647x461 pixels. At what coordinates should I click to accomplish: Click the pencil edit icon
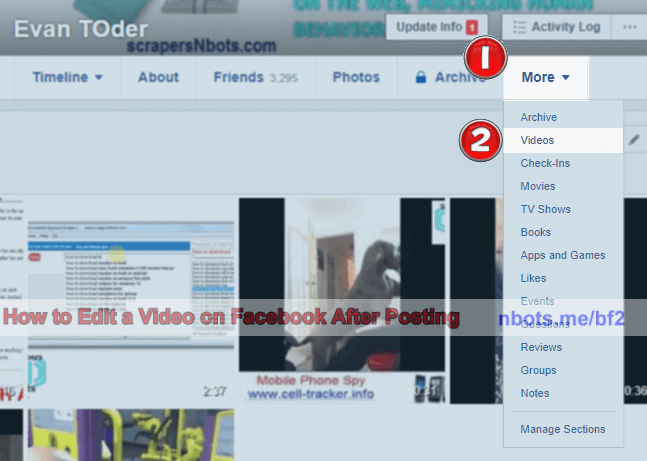point(634,140)
